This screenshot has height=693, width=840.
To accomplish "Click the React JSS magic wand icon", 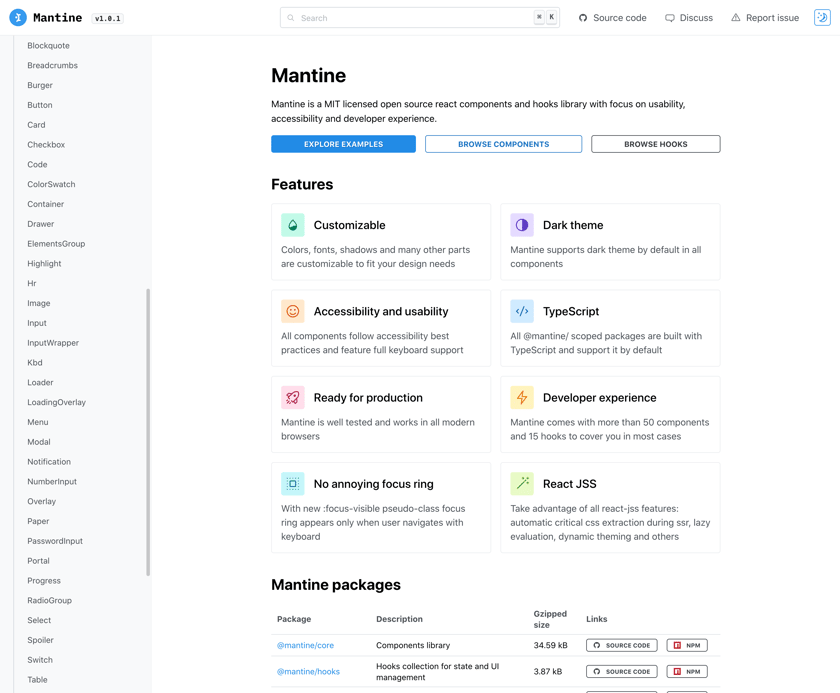I will (x=522, y=484).
